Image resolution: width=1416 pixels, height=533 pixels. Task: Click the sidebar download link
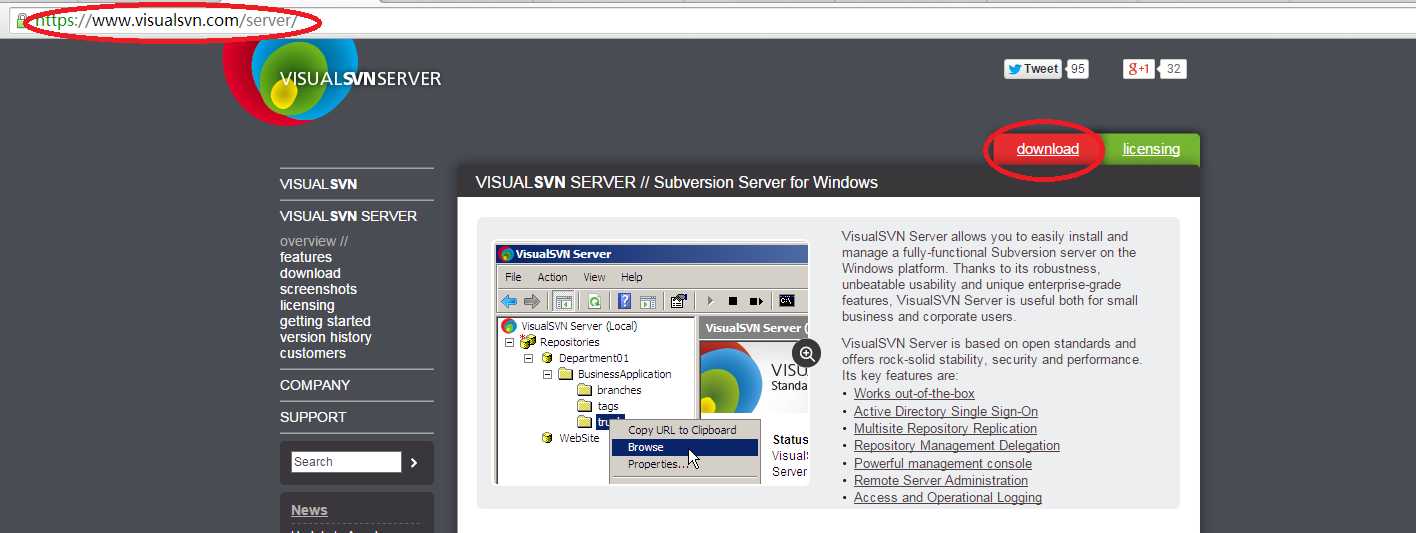point(310,273)
